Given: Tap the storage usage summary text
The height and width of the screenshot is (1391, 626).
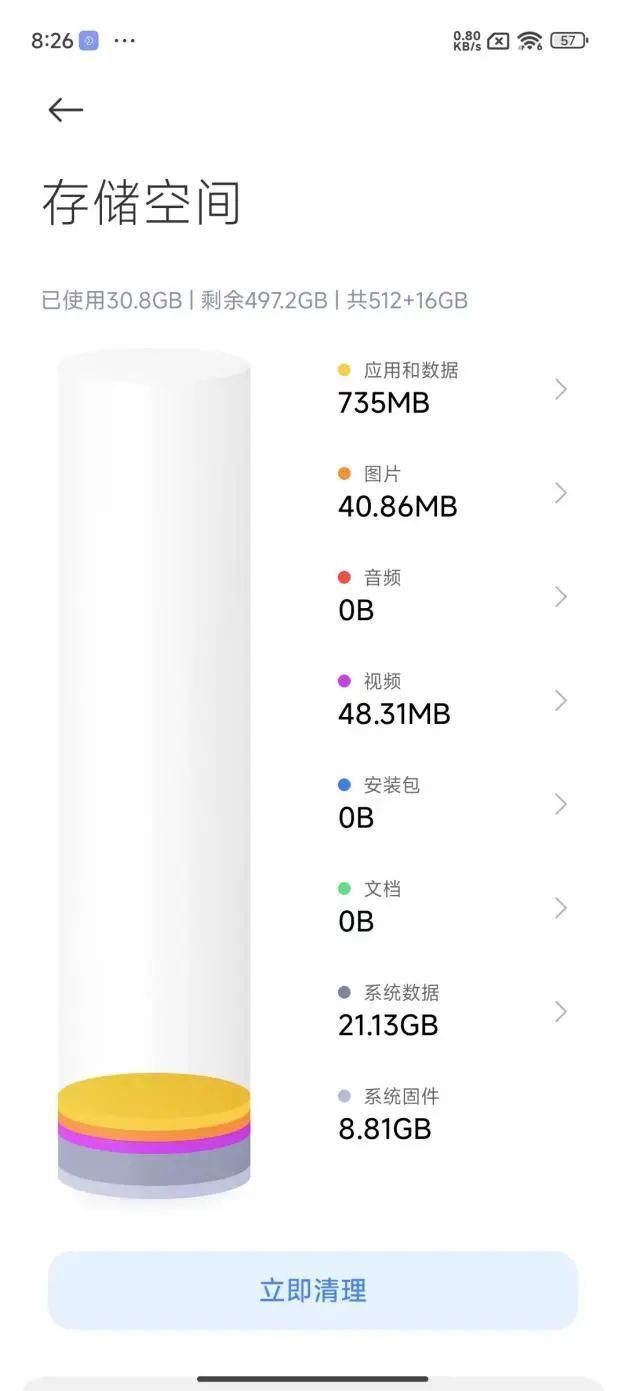Looking at the screenshot, I should pos(254,300).
